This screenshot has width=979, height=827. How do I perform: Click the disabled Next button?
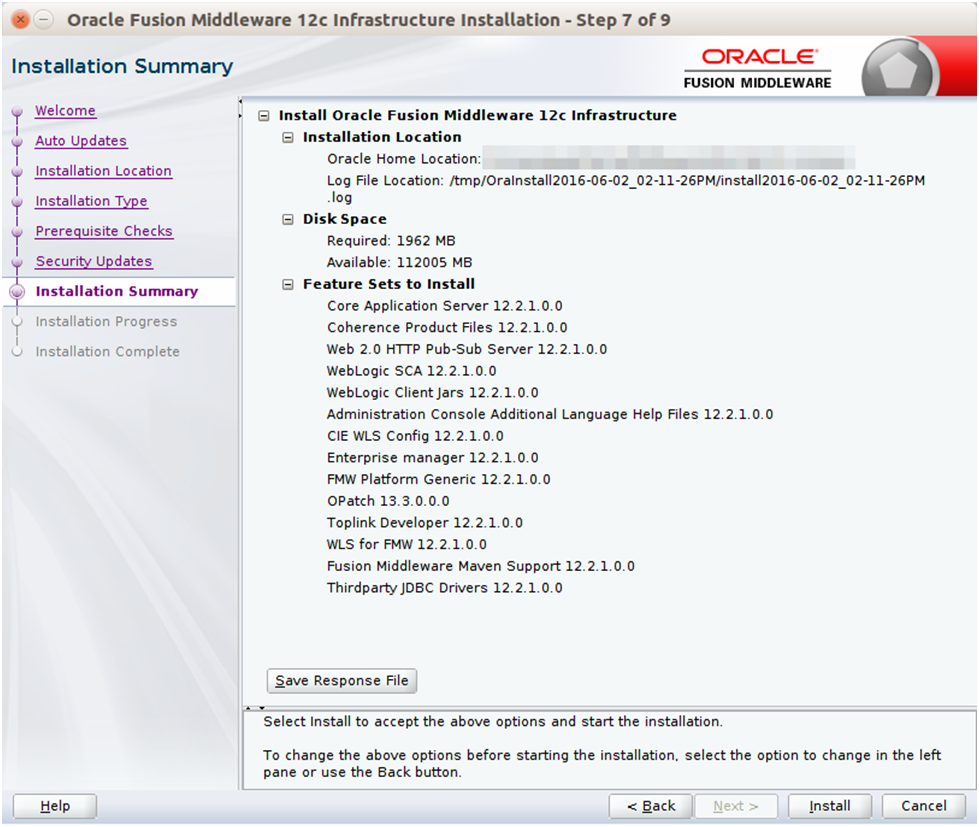coord(736,806)
